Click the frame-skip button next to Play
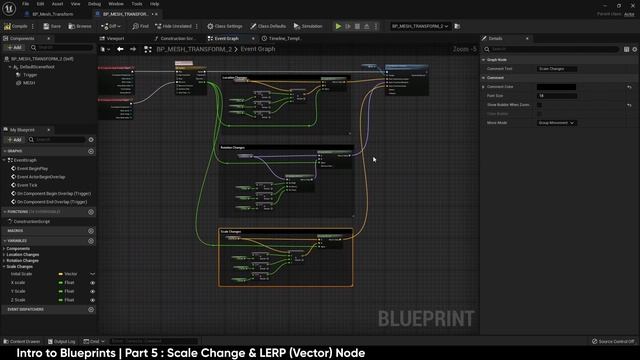The width and height of the screenshot is (640, 360). click(x=348, y=26)
